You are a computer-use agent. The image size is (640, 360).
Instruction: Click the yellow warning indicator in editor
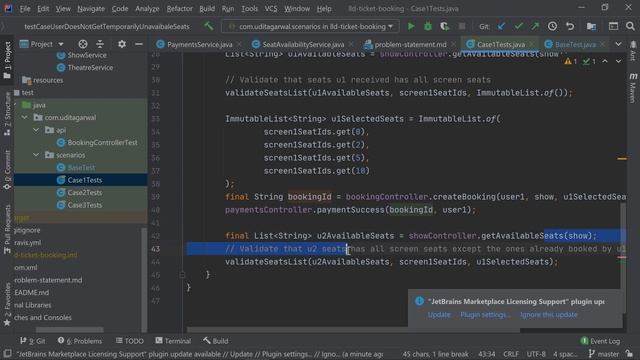tap(570, 61)
